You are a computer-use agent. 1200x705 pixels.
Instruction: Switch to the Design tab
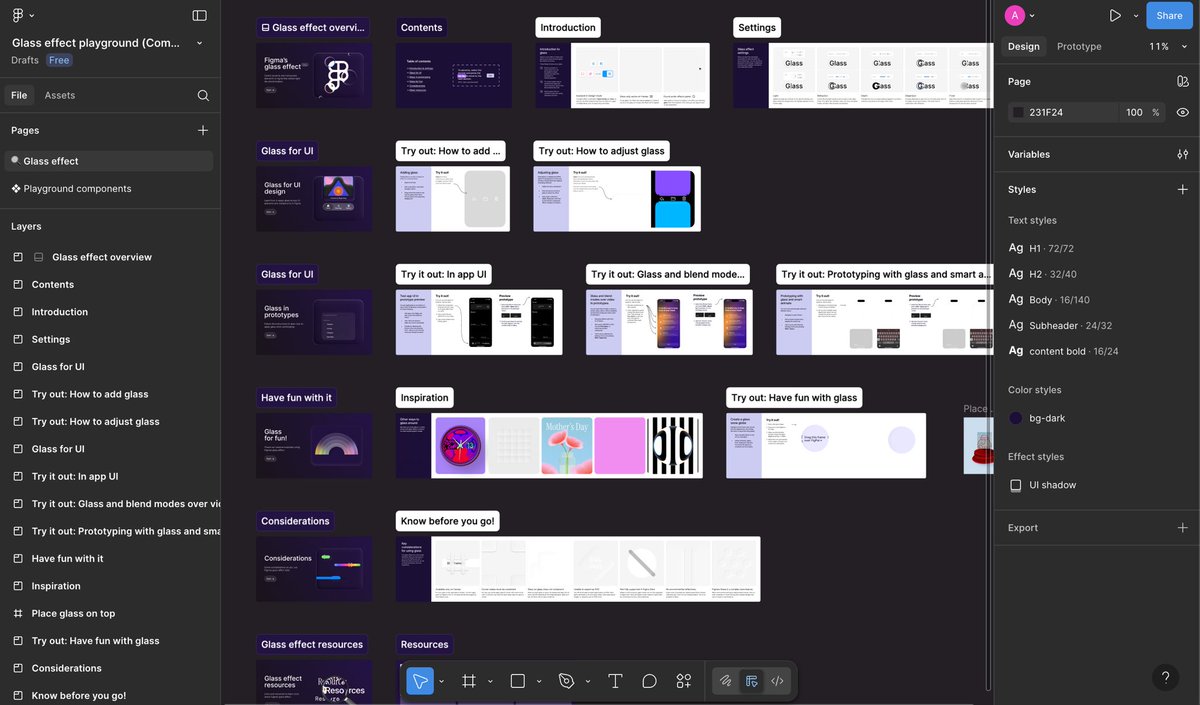click(1023, 46)
